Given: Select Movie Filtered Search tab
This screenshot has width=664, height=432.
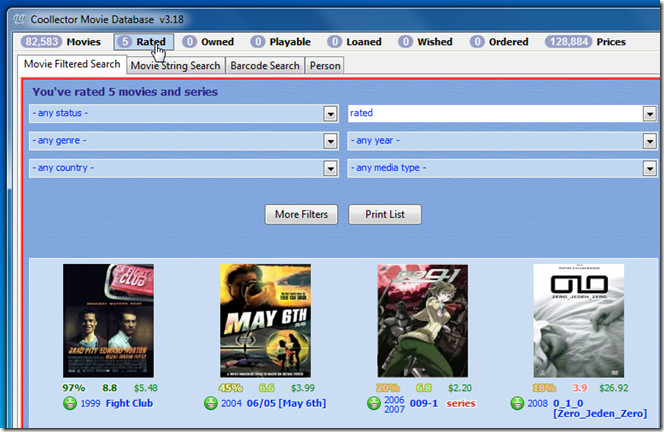Looking at the screenshot, I should tap(72, 64).
